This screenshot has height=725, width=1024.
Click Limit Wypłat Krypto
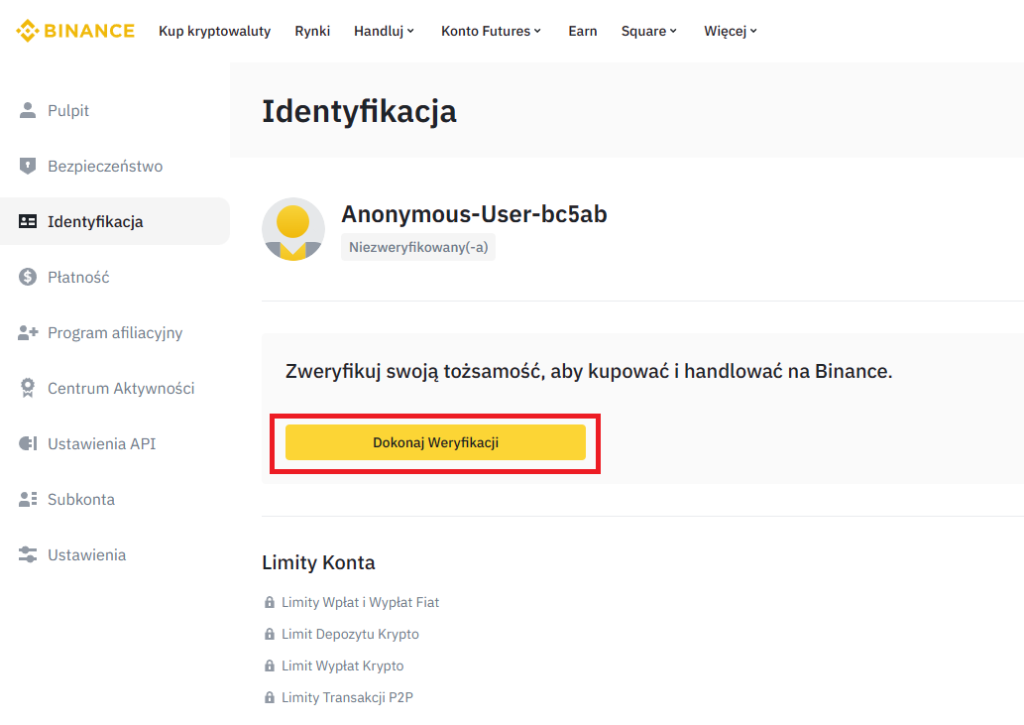coord(342,666)
